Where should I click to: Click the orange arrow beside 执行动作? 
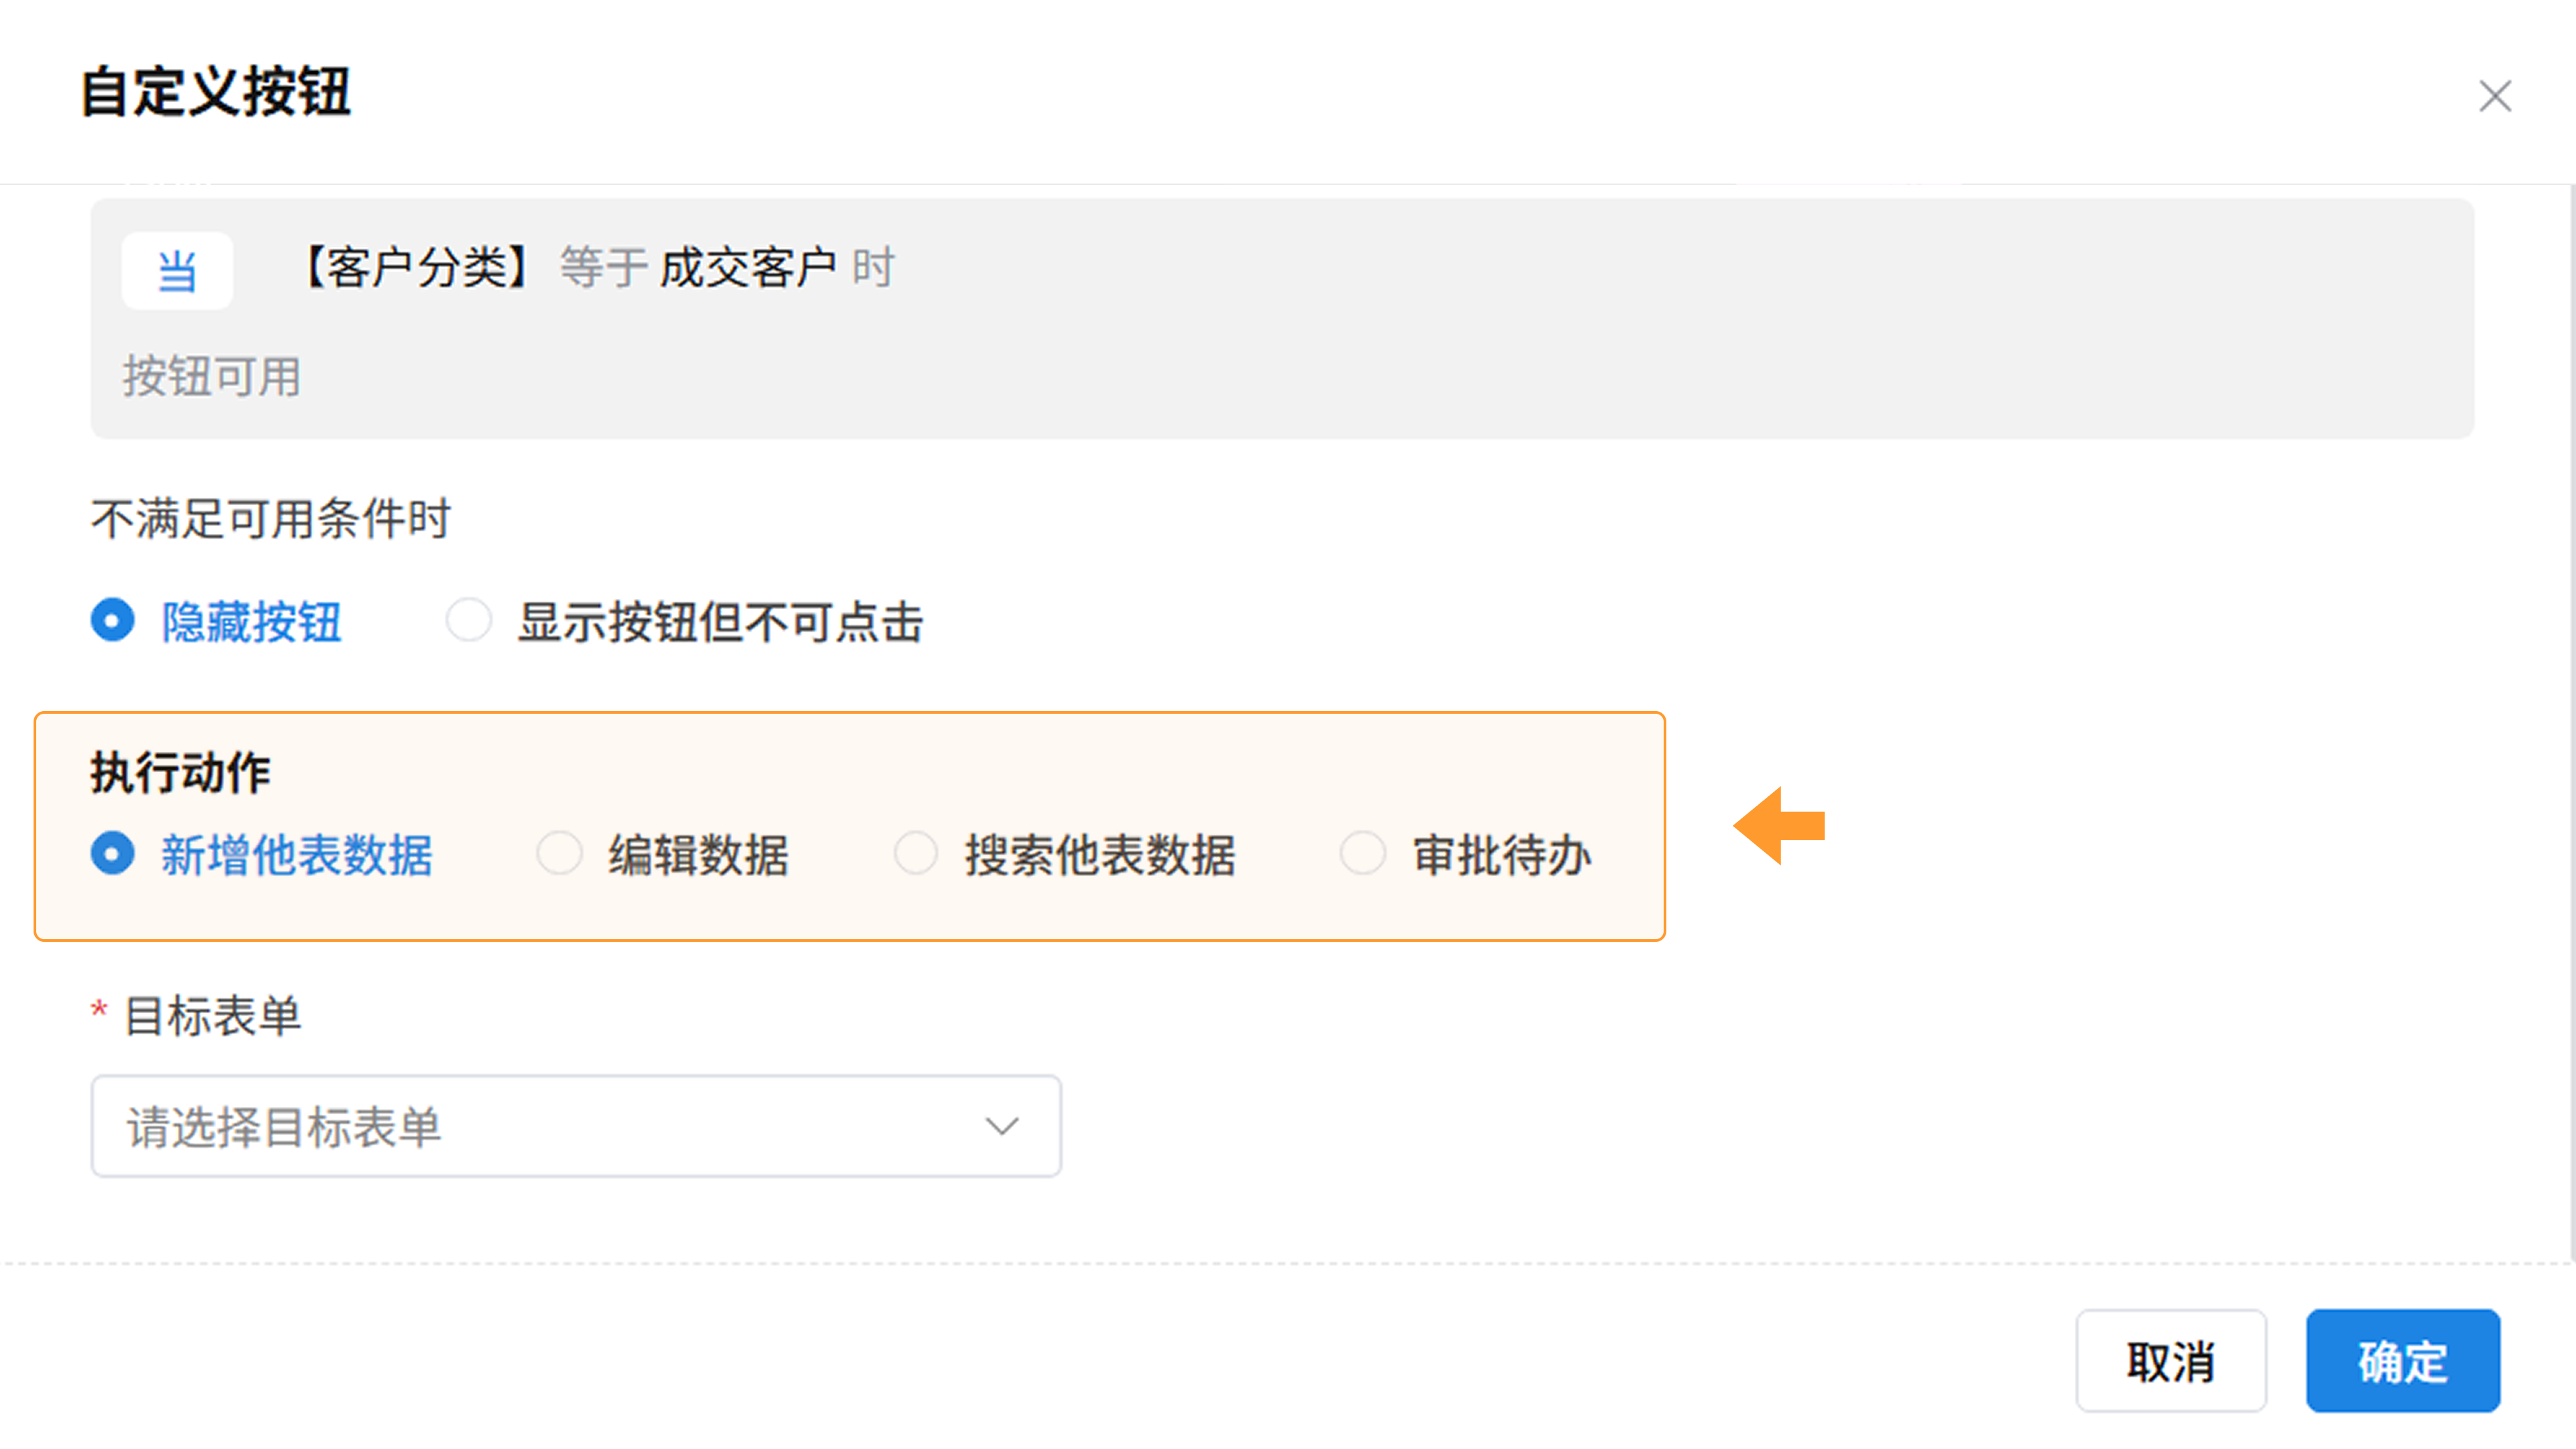click(x=1780, y=826)
